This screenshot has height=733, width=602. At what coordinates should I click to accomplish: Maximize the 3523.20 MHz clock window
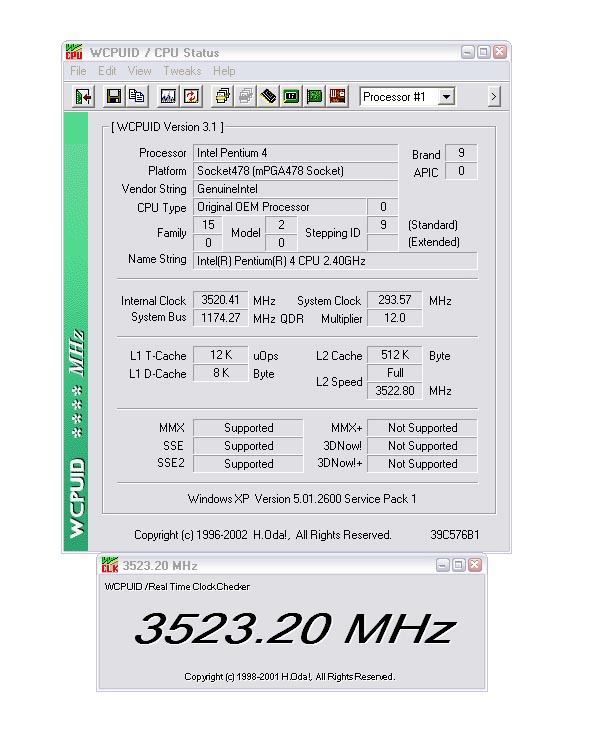(x=459, y=565)
